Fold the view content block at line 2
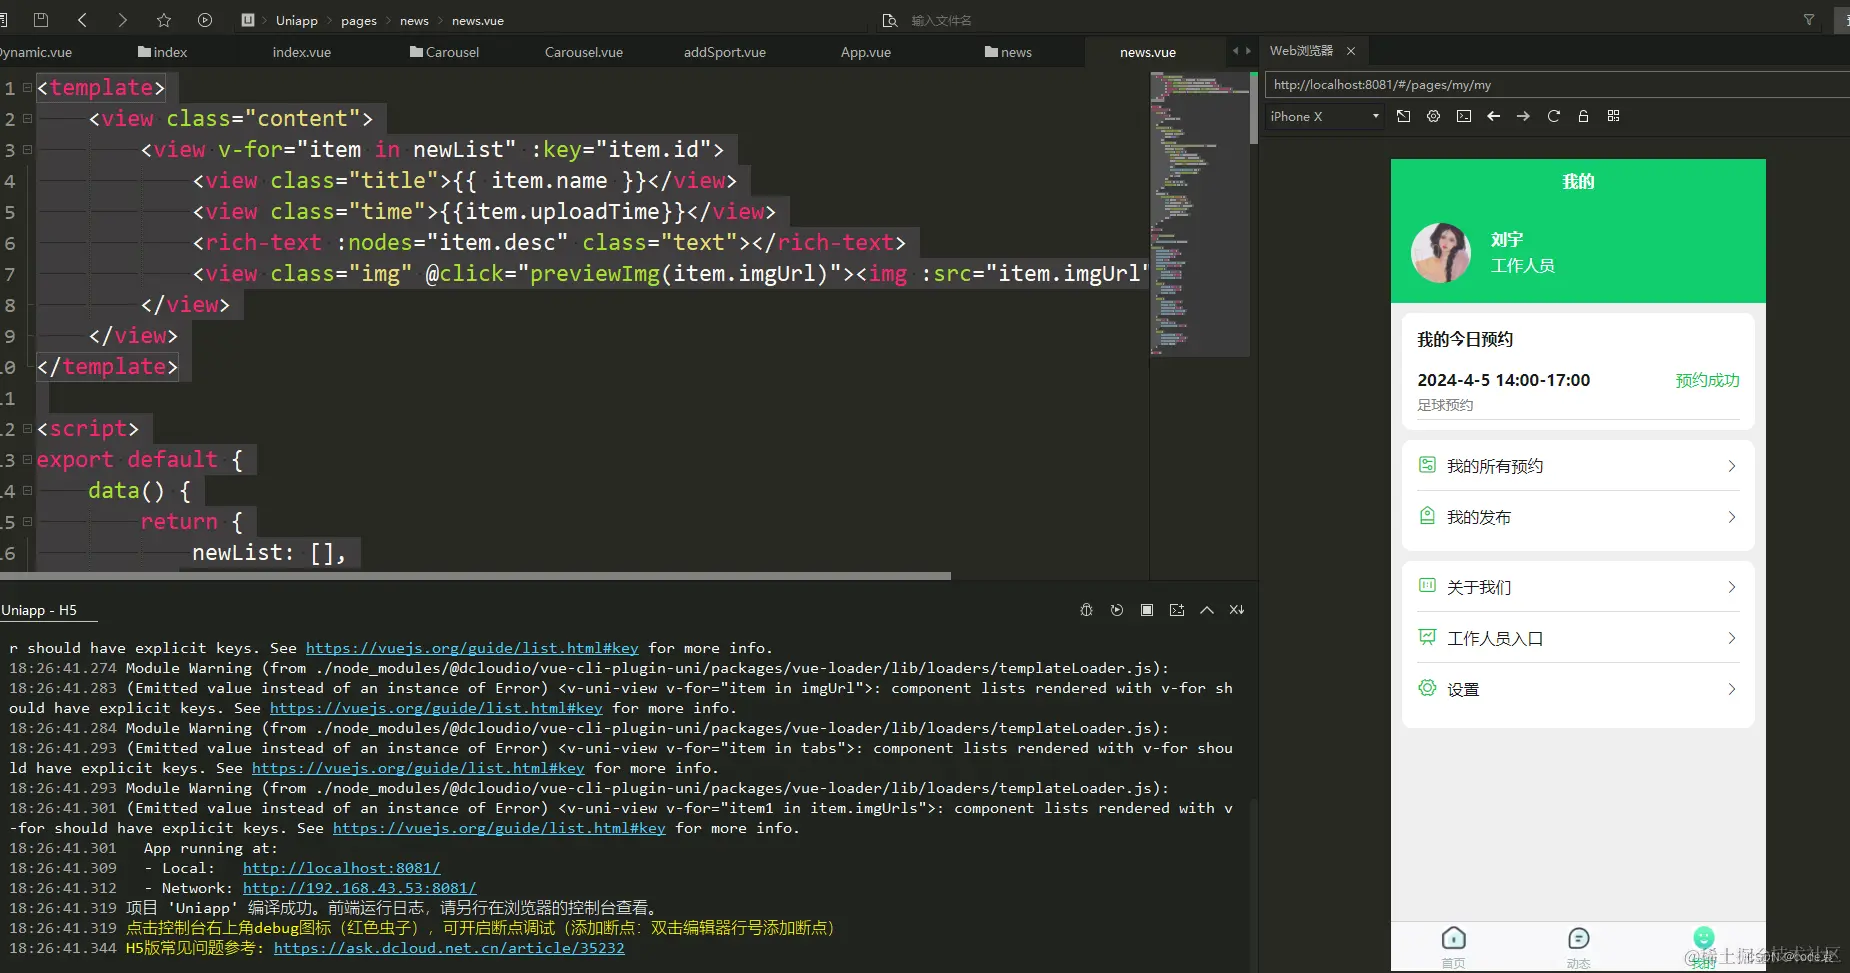Viewport: 1850px width, 973px height. click(x=27, y=119)
